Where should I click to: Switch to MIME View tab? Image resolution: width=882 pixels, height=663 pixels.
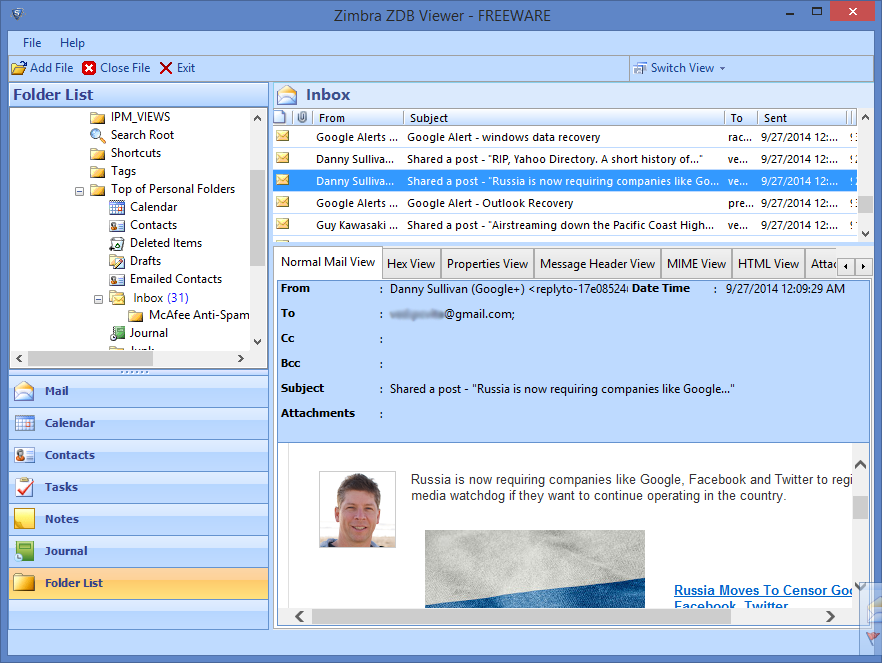[696, 264]
